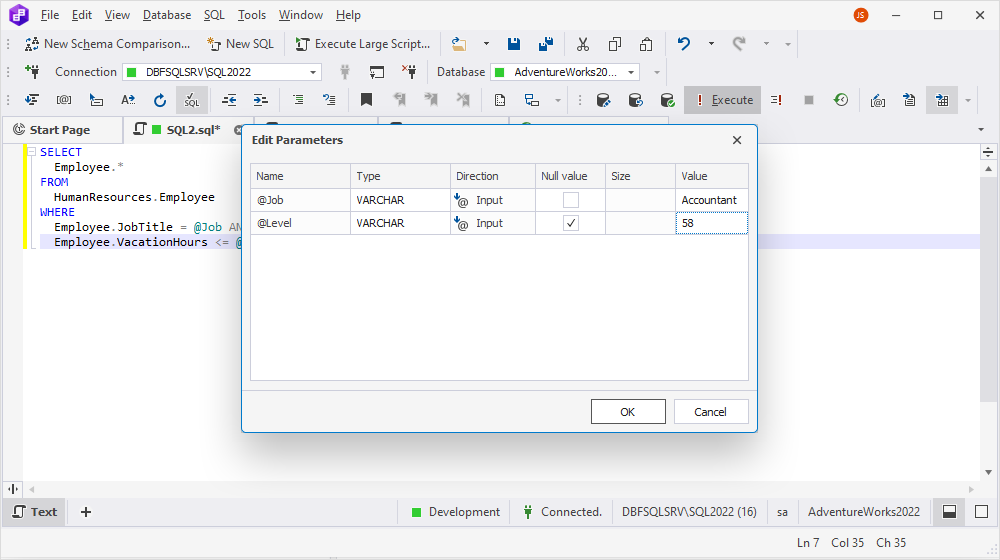Open the document tabs list dropdown
This screenshot has width=1000, height=560.
coord(981,130)
